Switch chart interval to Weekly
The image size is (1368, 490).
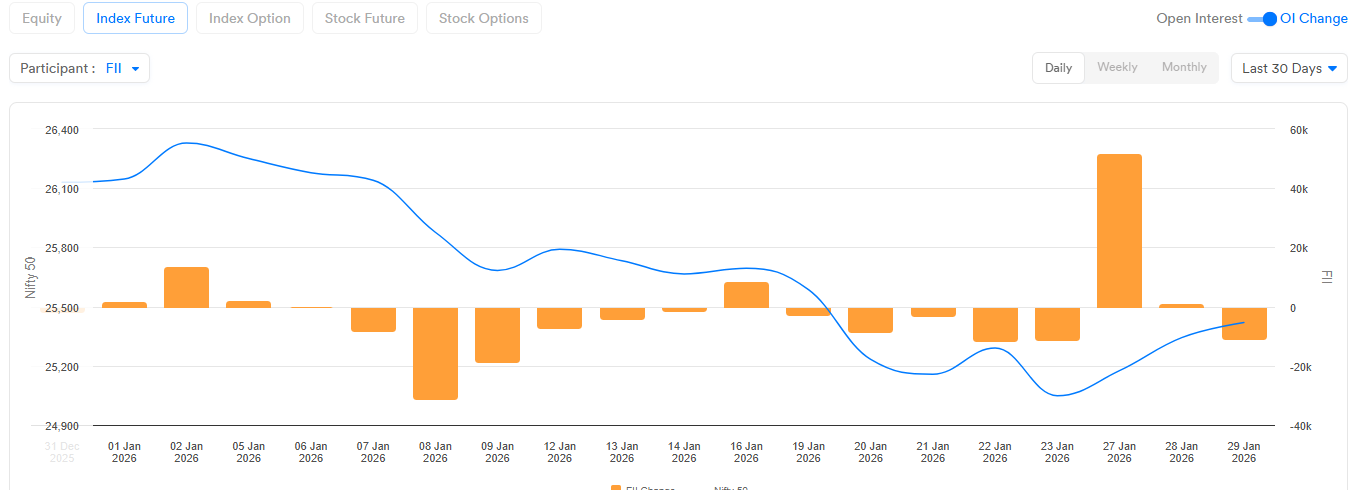coord(1117,68)
